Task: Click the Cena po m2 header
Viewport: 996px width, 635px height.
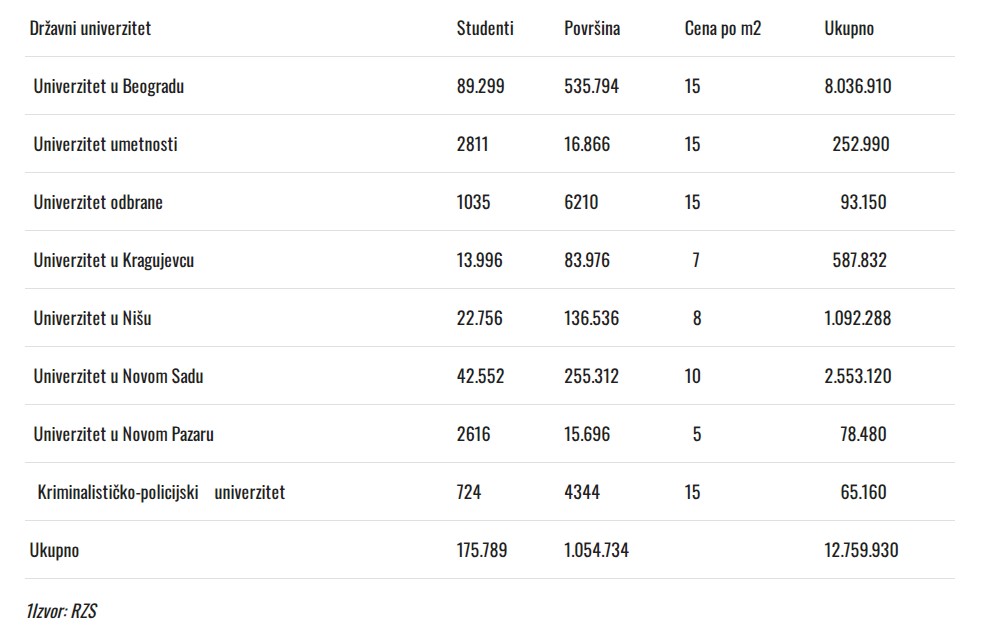Action: point(723,28)
